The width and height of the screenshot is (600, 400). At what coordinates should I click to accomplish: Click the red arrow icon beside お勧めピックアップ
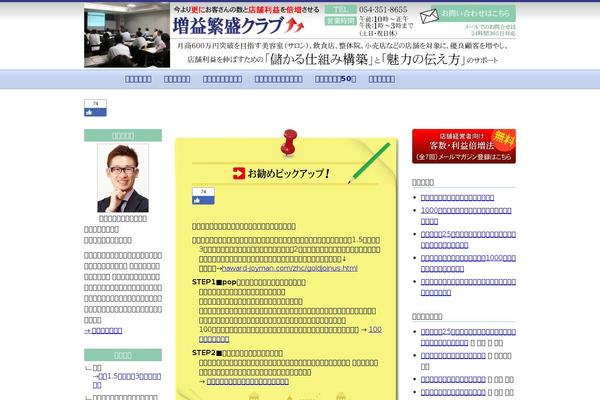pos(239,173)
